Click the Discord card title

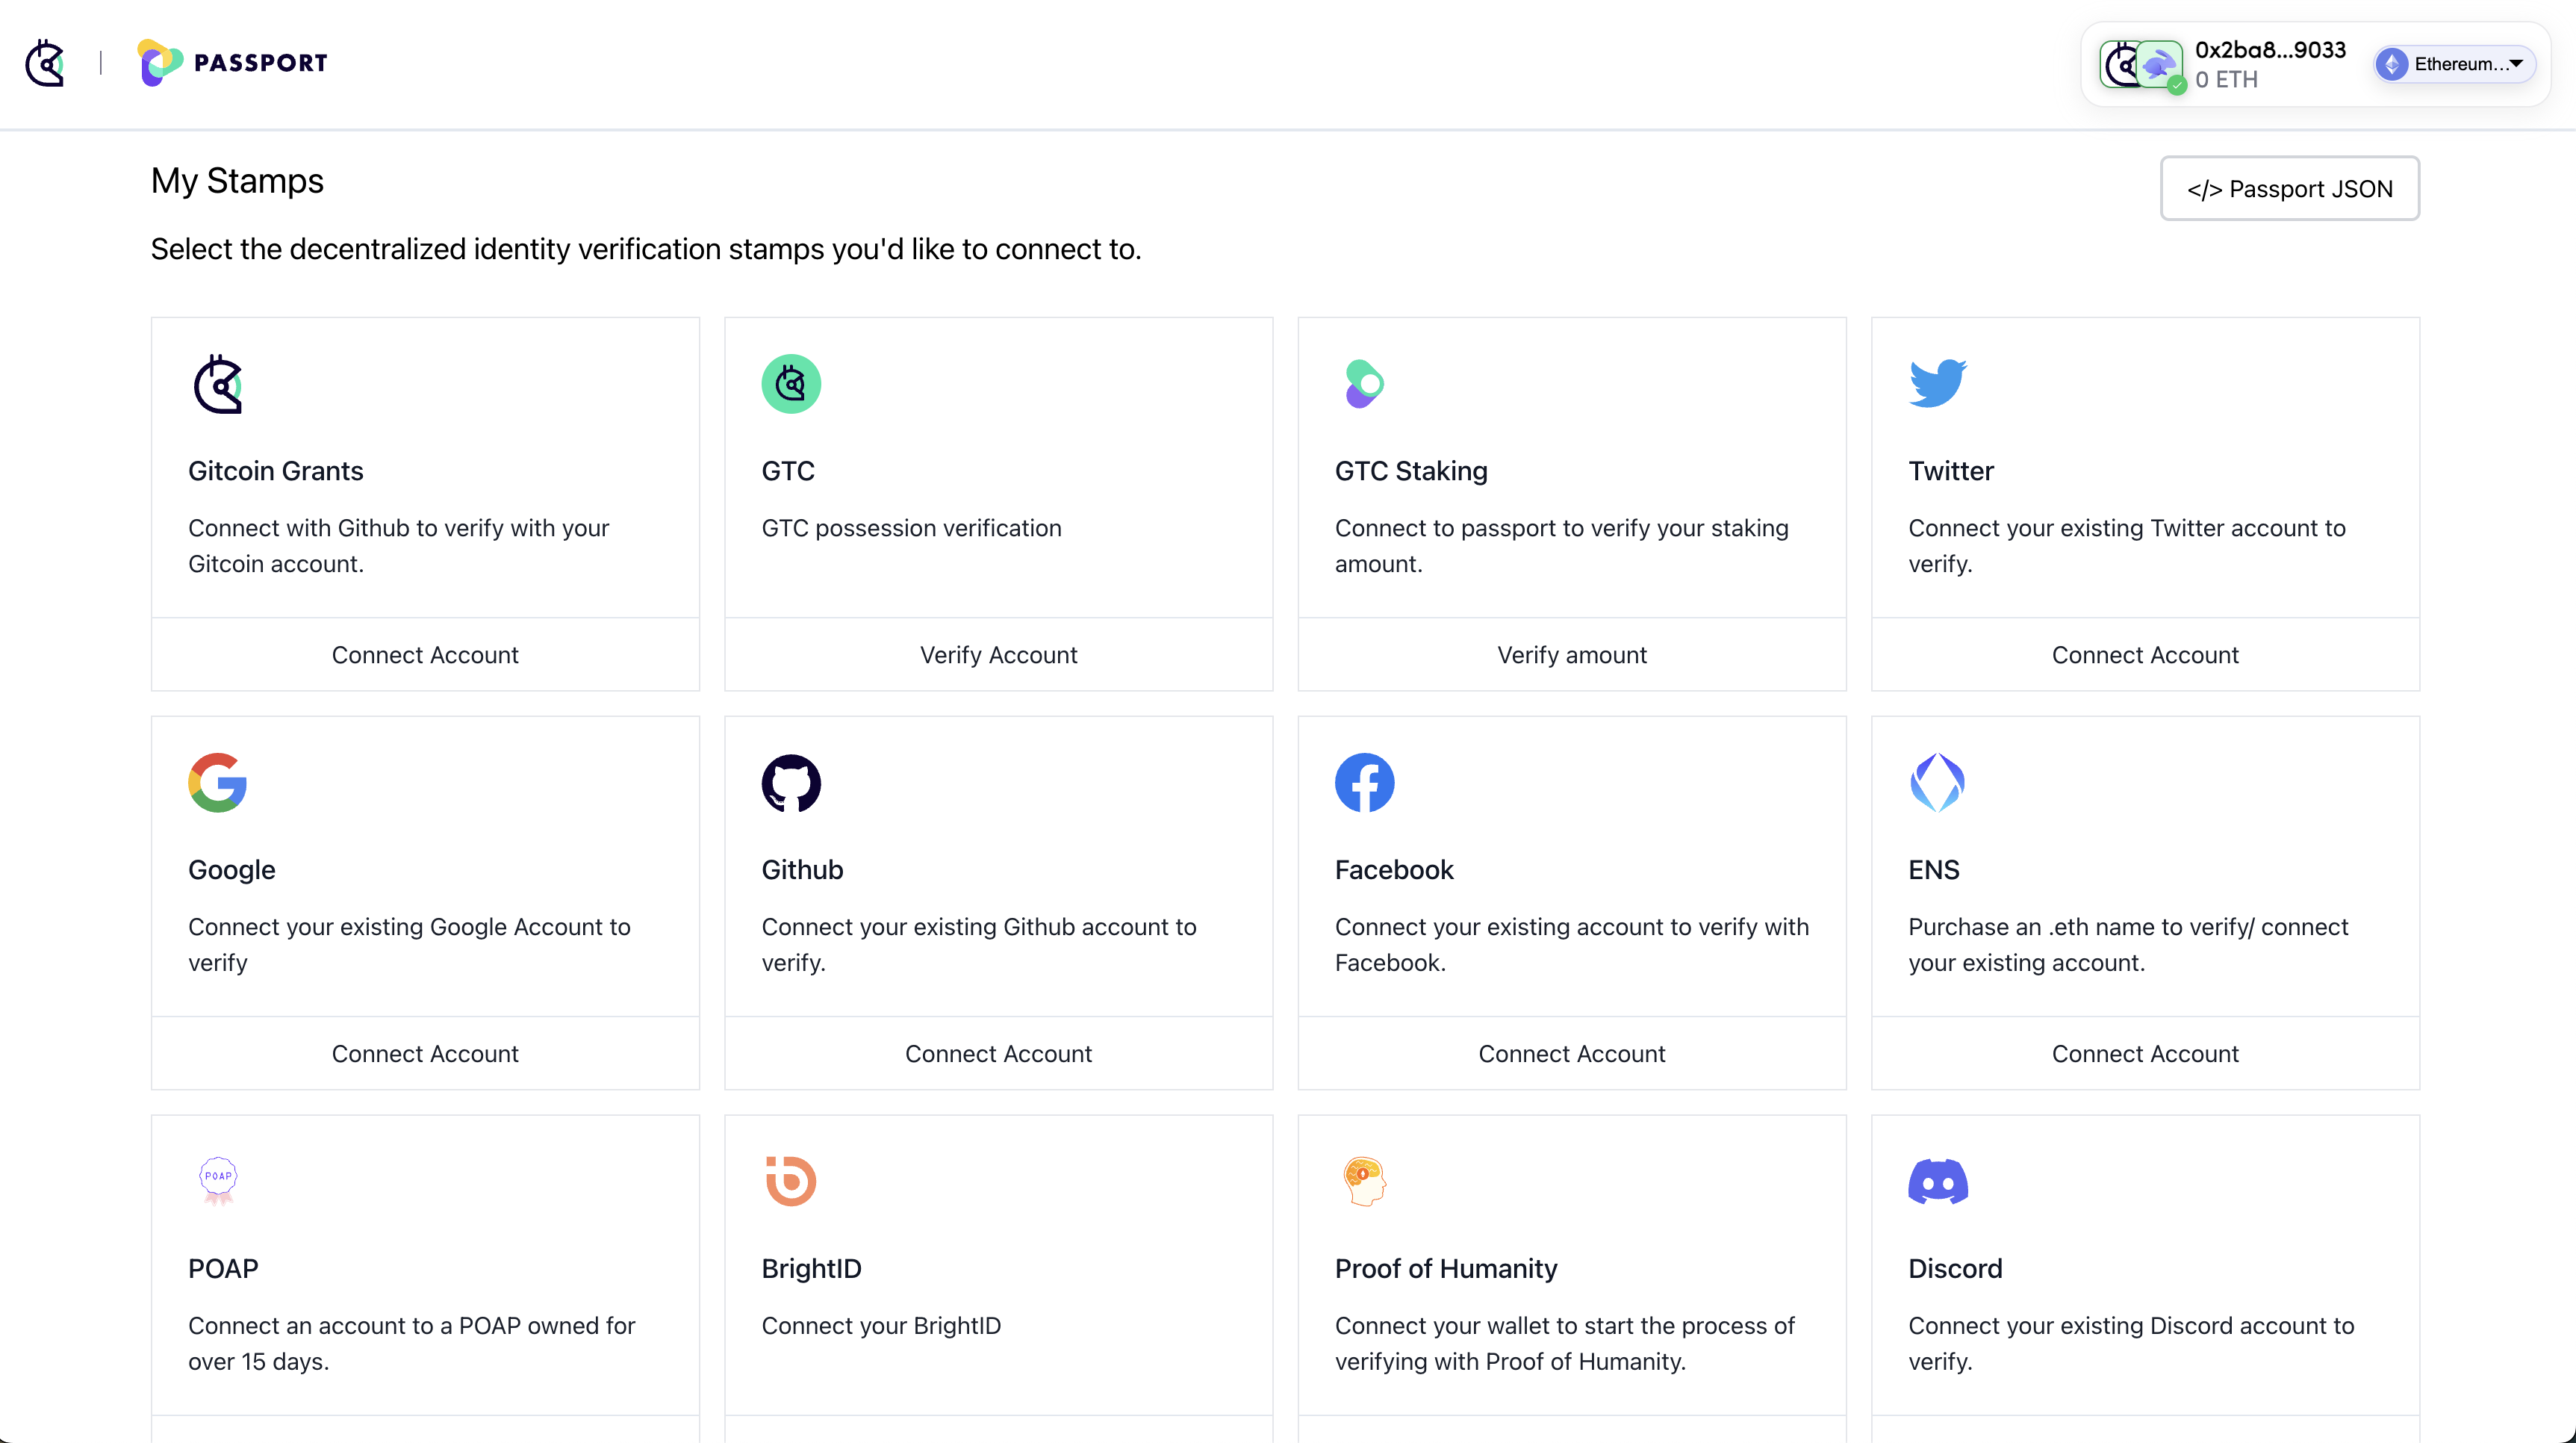pos(1955,1269)
